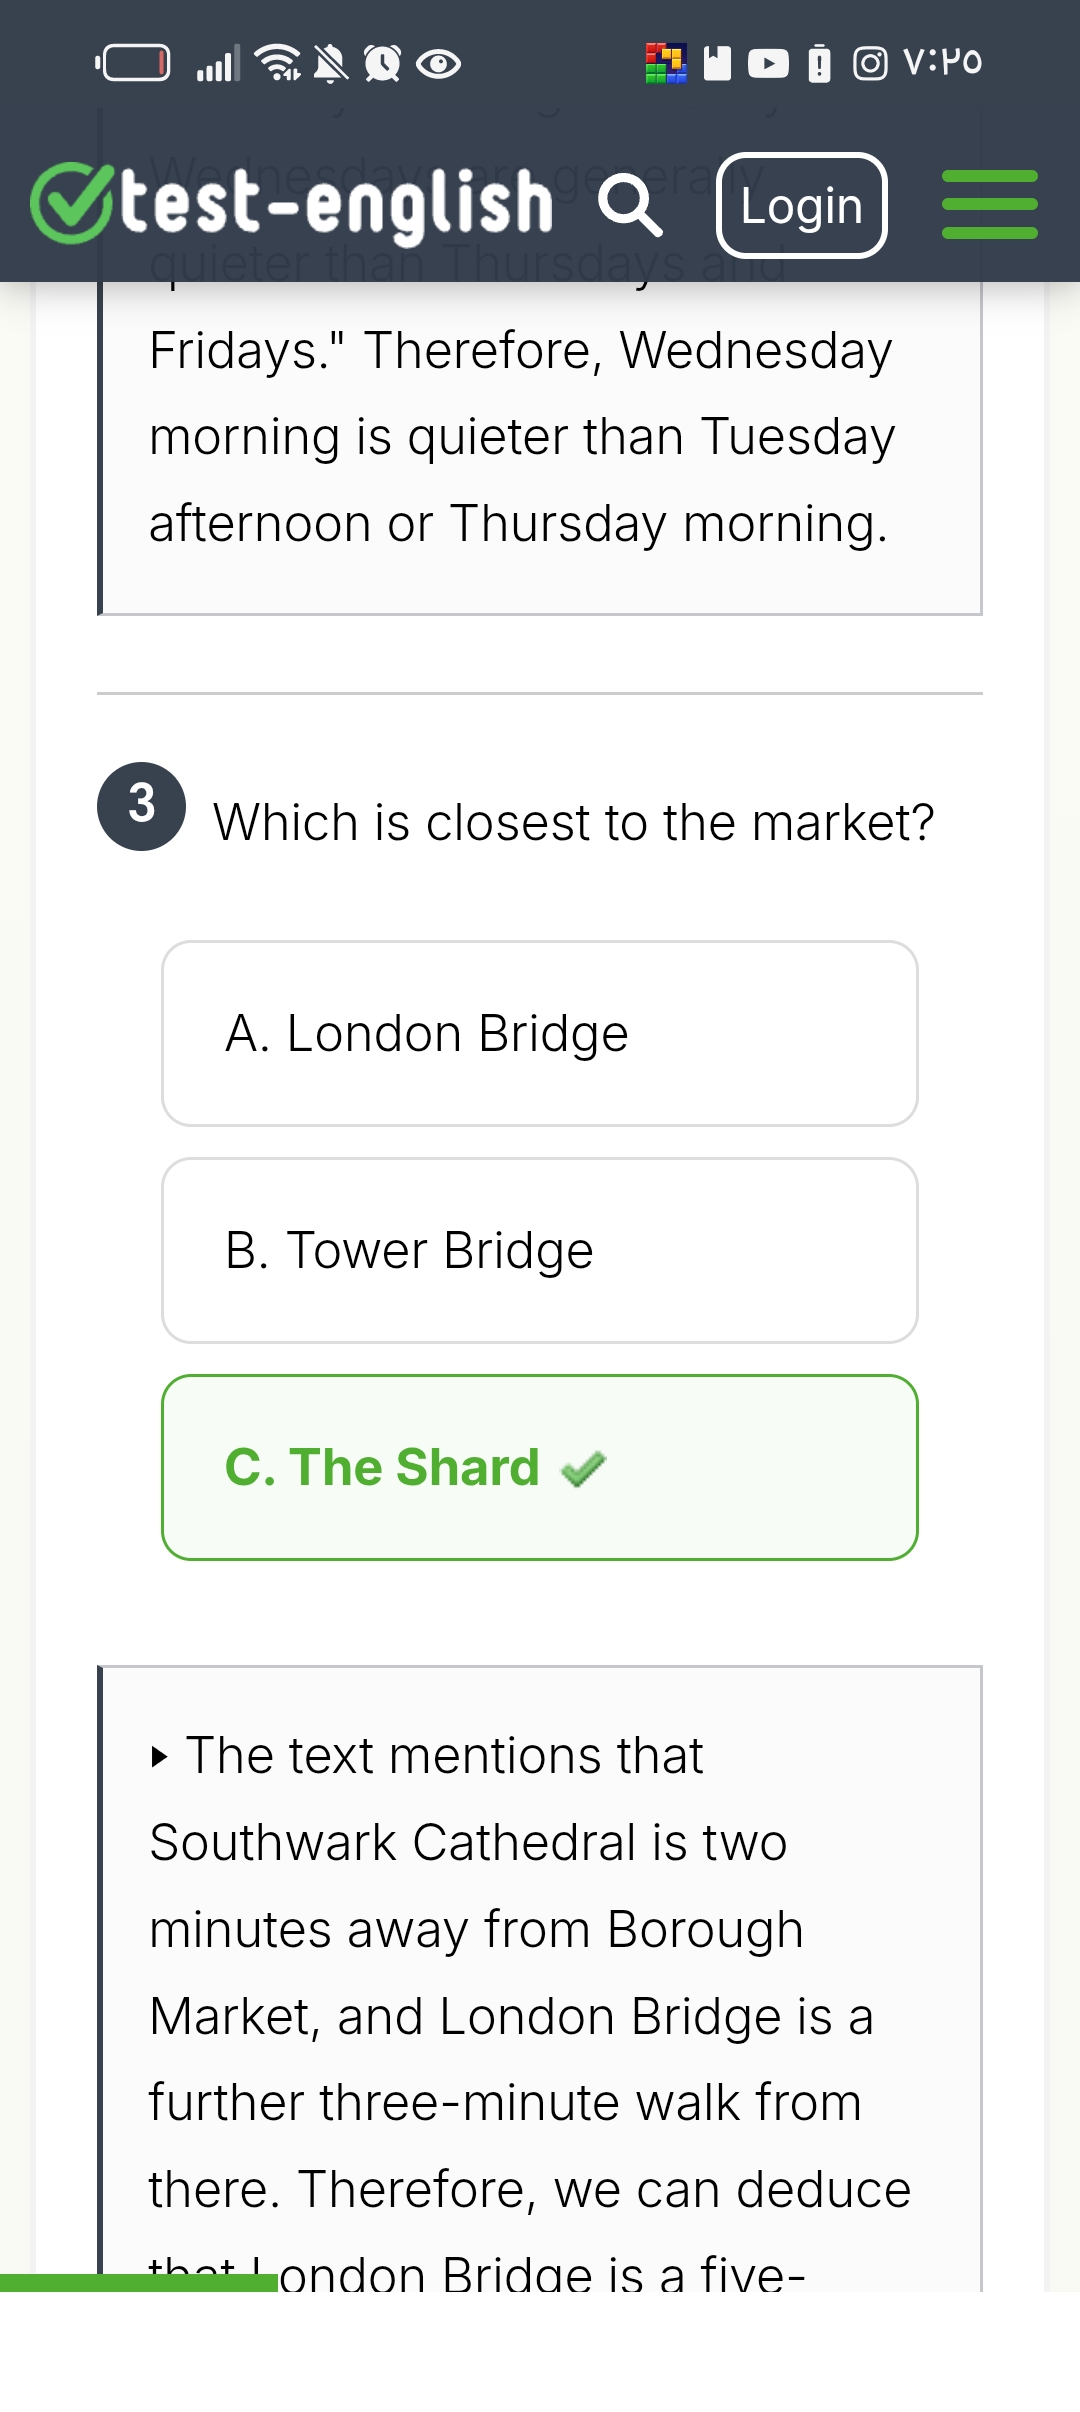Tap the Wi-Fi status icon
The width and height of the screenshot is (1080, 2412).
278,63
